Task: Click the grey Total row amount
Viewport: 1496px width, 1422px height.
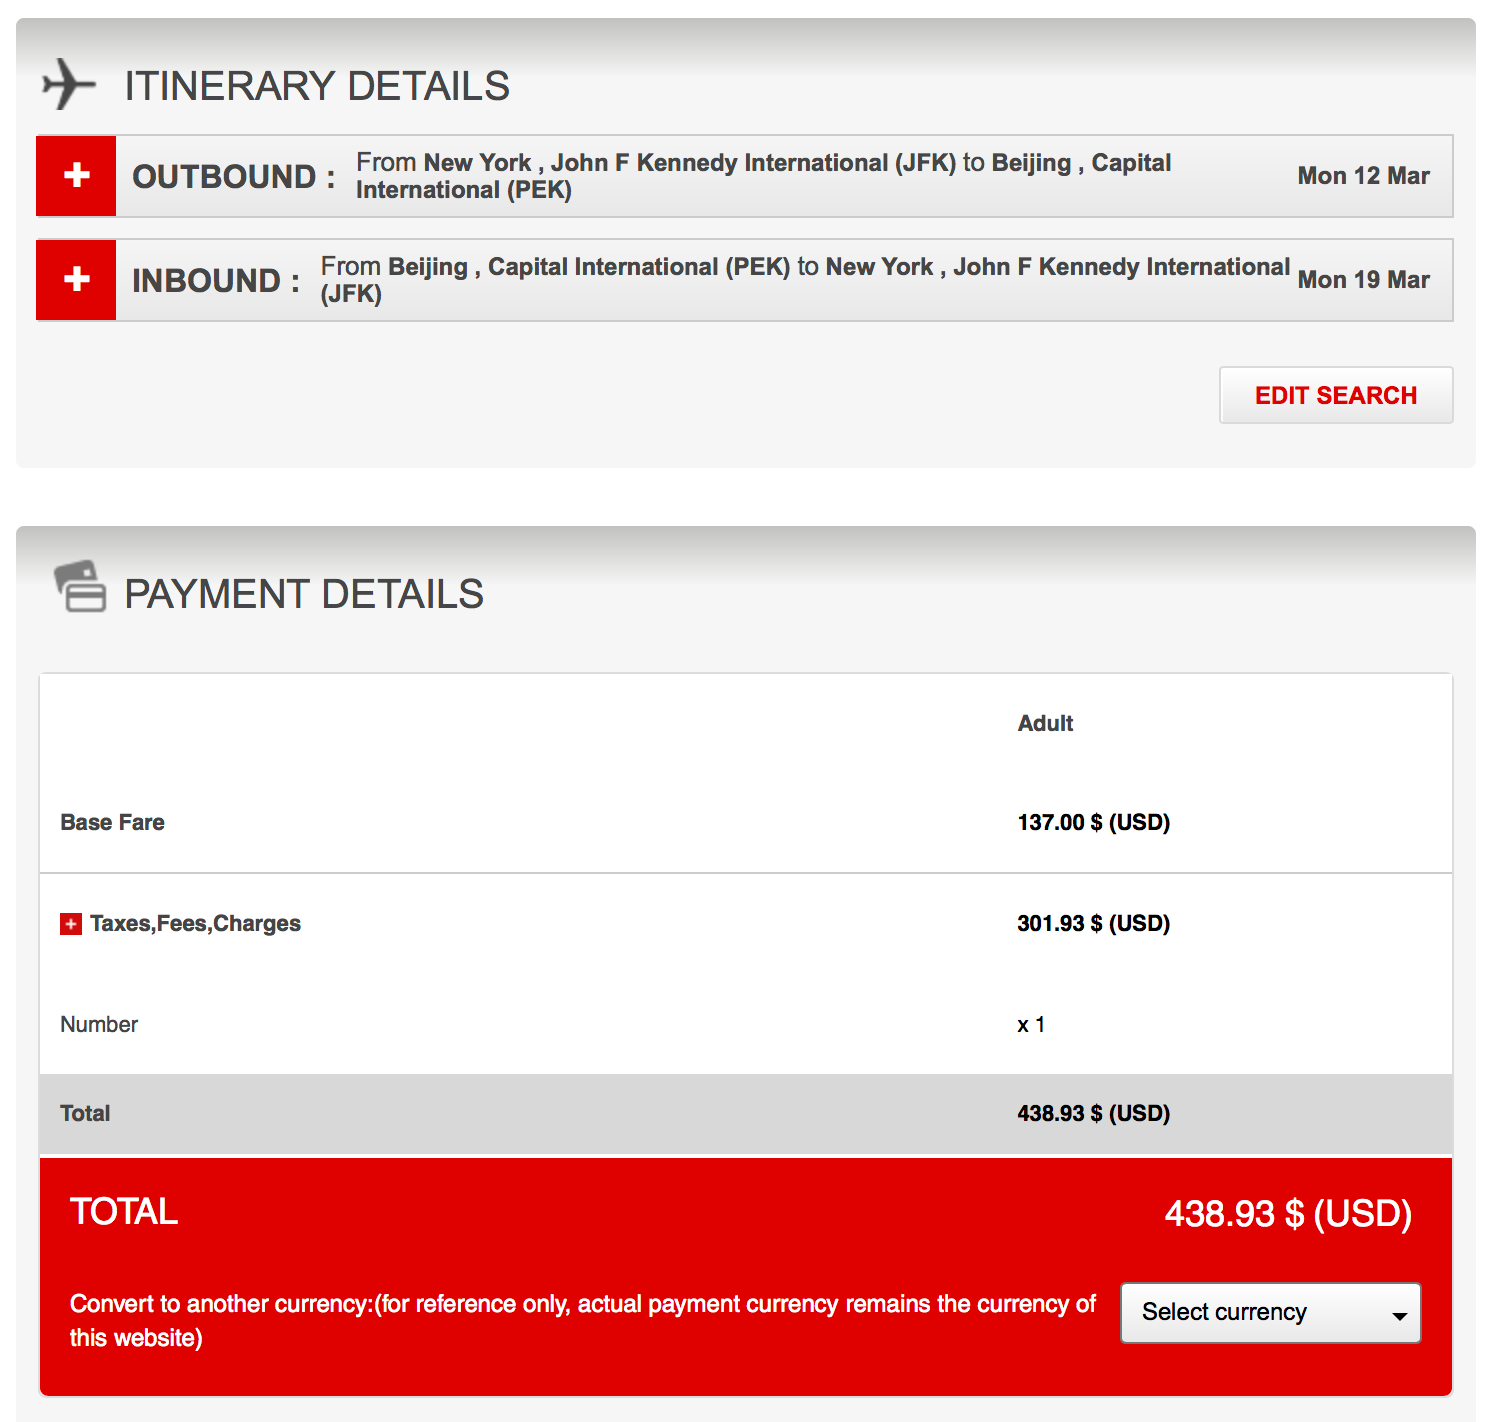Action: click(x=1093, y=1113)
